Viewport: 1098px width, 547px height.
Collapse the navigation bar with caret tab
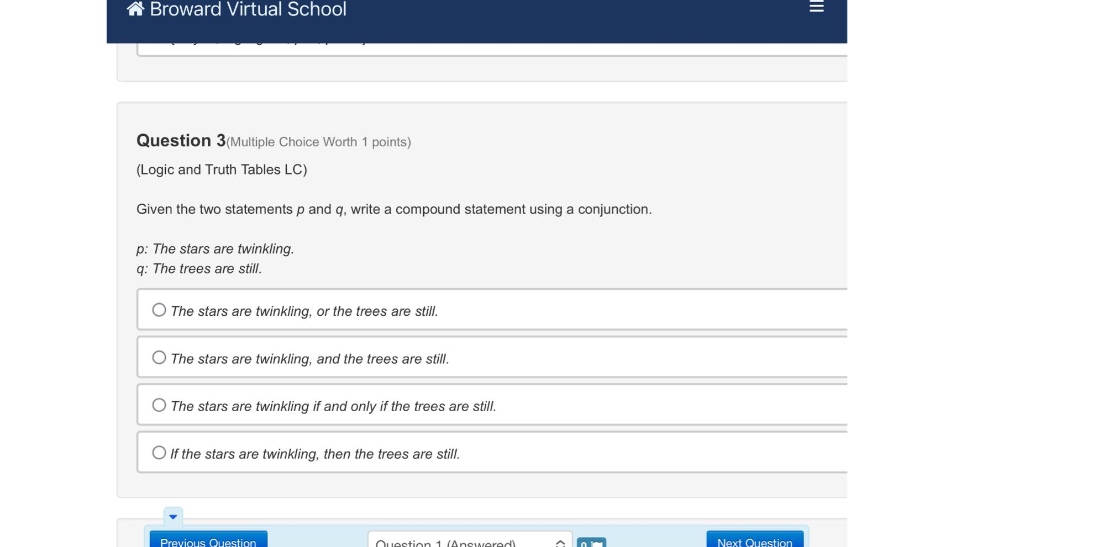pyautogui.click(x=173, y=517)
